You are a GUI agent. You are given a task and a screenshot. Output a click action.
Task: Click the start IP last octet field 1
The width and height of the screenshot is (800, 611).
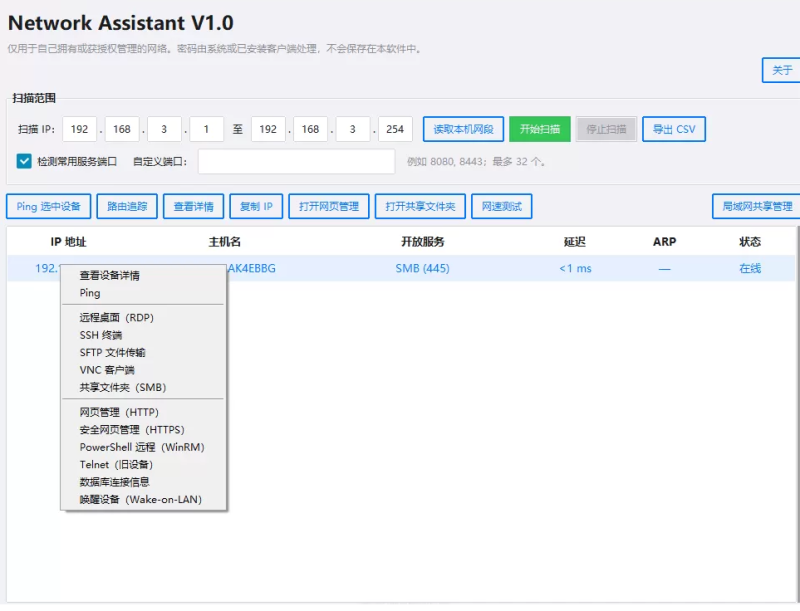coord(206,129)
